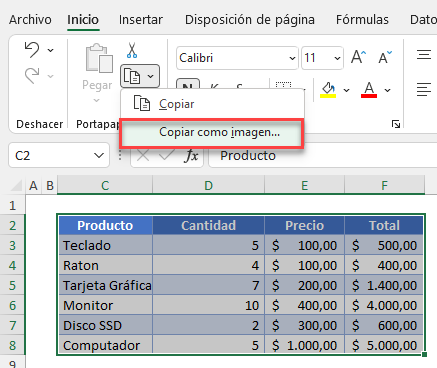Switch to the Insertar tab

point(141,20)
